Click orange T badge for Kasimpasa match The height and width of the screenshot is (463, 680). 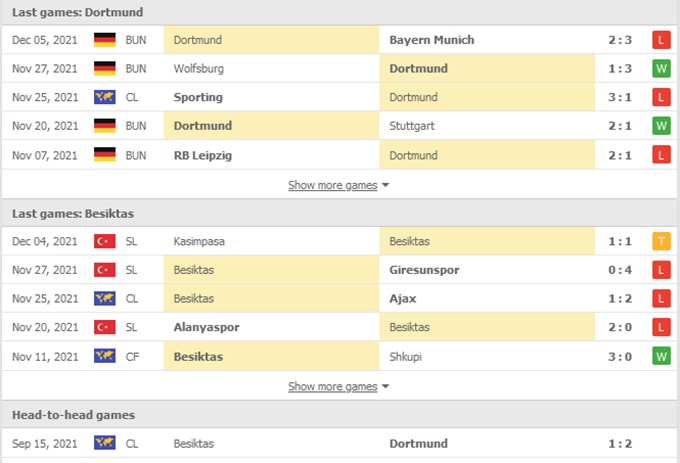(660, 241)
